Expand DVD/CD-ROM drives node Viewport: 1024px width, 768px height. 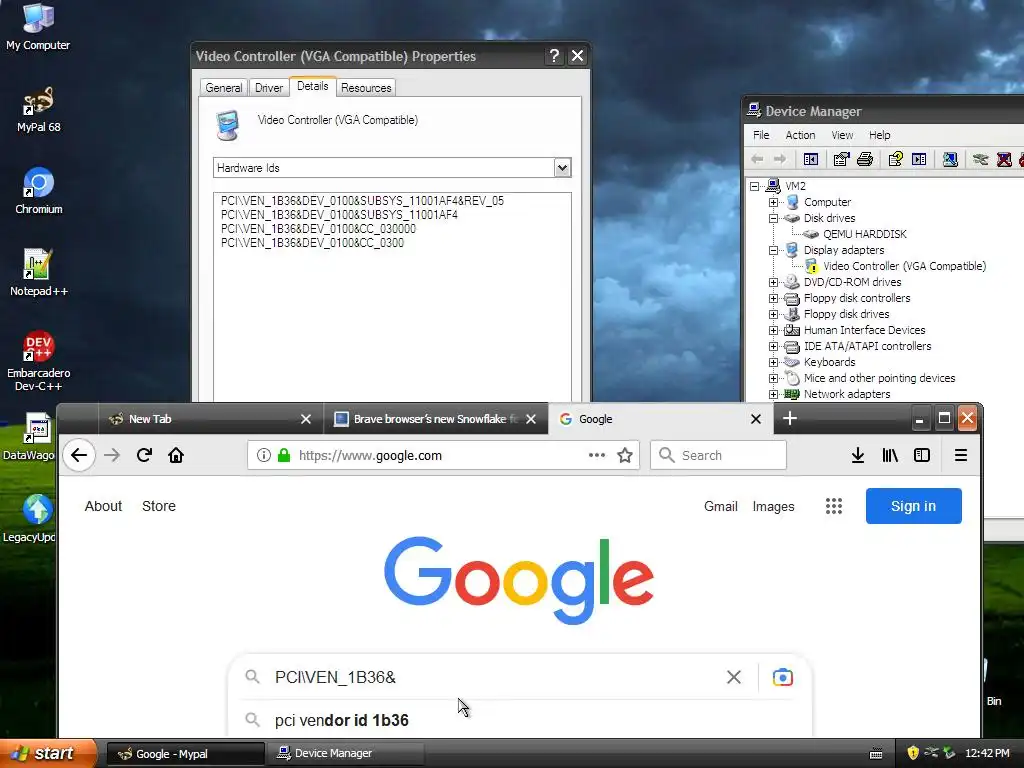(x=773, y=282)
